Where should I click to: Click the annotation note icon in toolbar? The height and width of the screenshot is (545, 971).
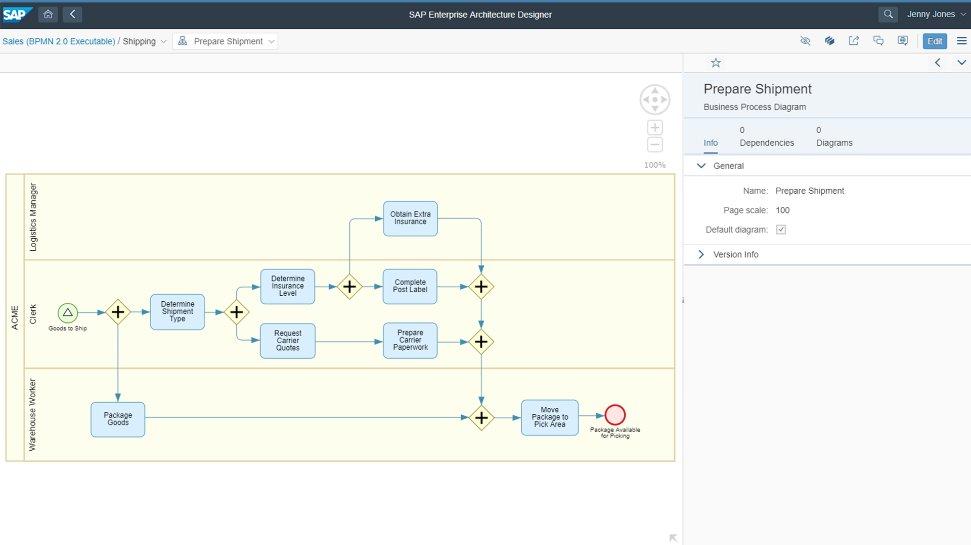pos(903,41)
